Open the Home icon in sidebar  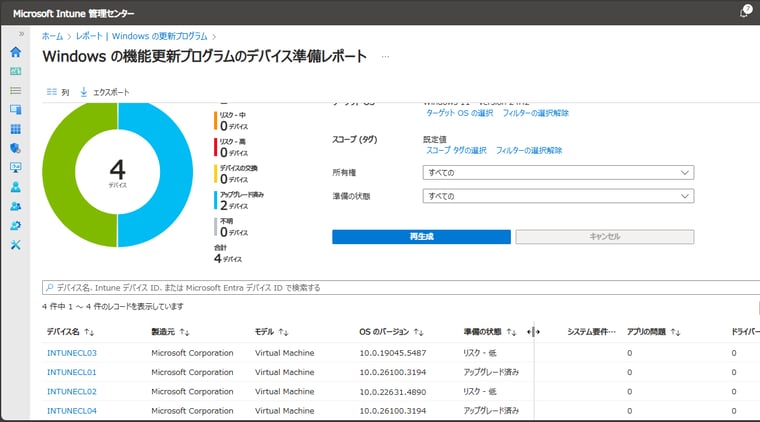16,52
